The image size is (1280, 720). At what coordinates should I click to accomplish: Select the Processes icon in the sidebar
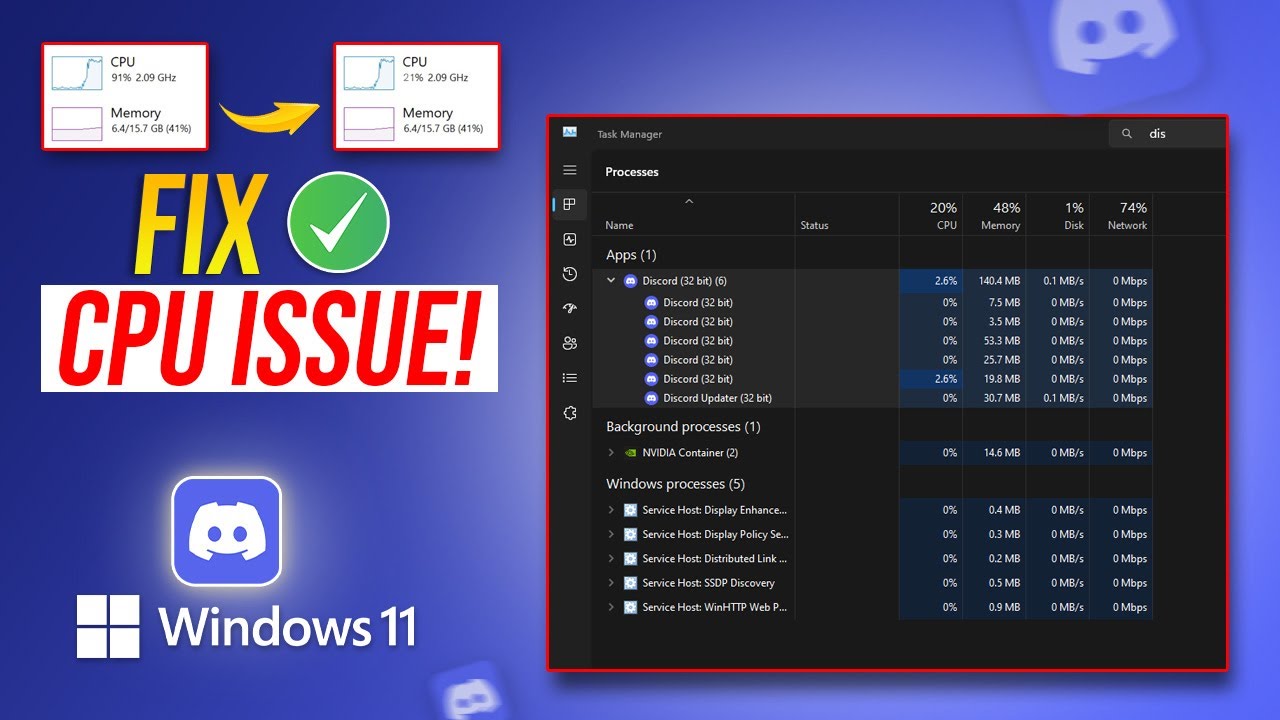[570, 205]
